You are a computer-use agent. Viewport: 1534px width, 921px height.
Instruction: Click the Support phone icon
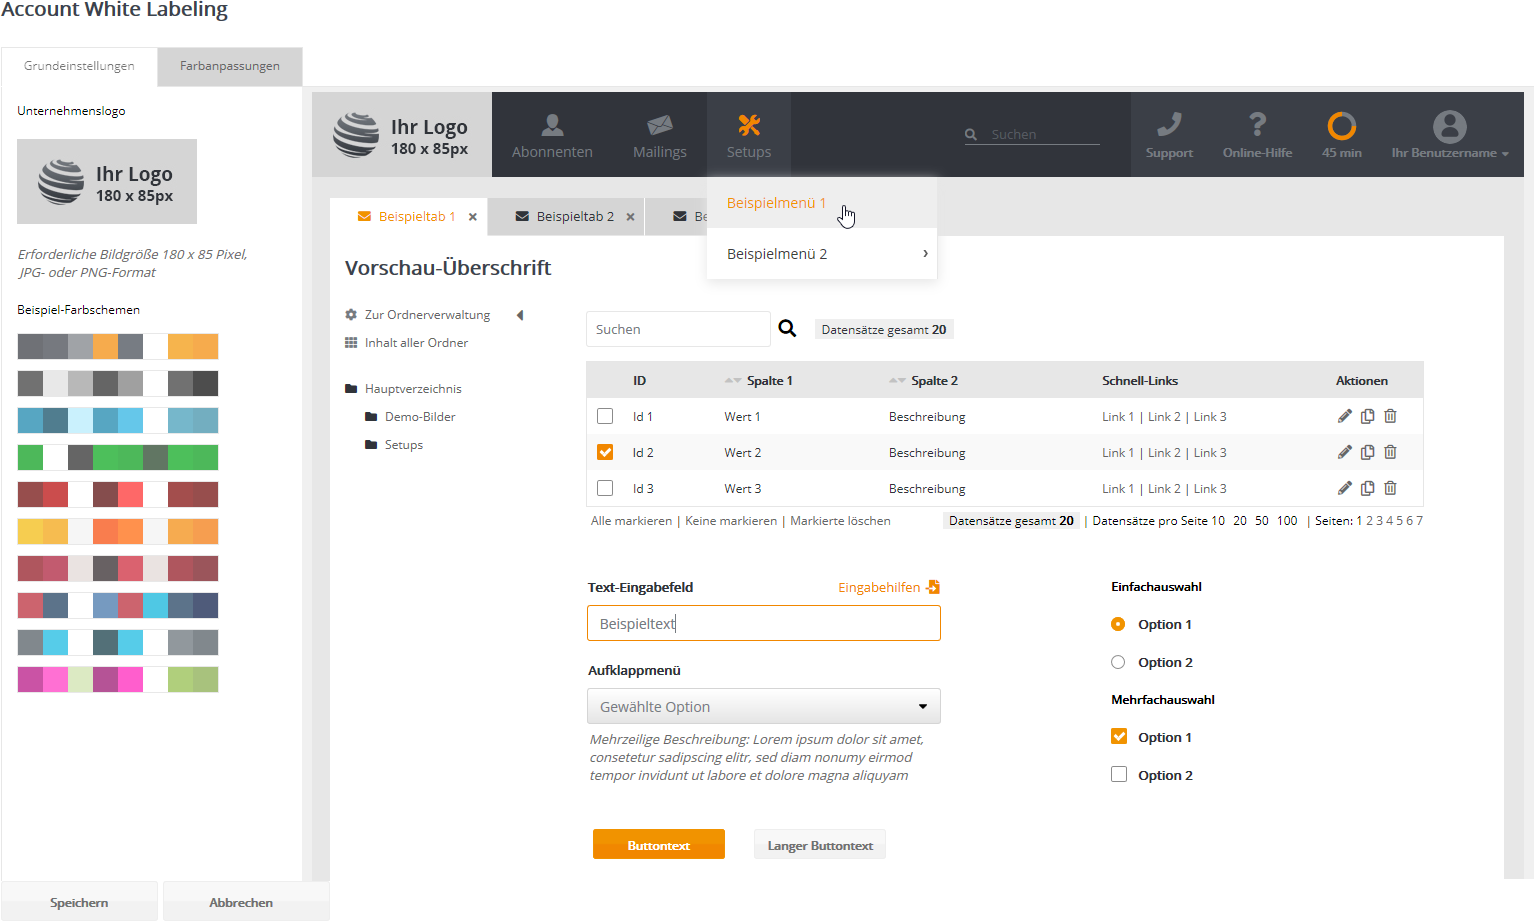(1169, 125)
